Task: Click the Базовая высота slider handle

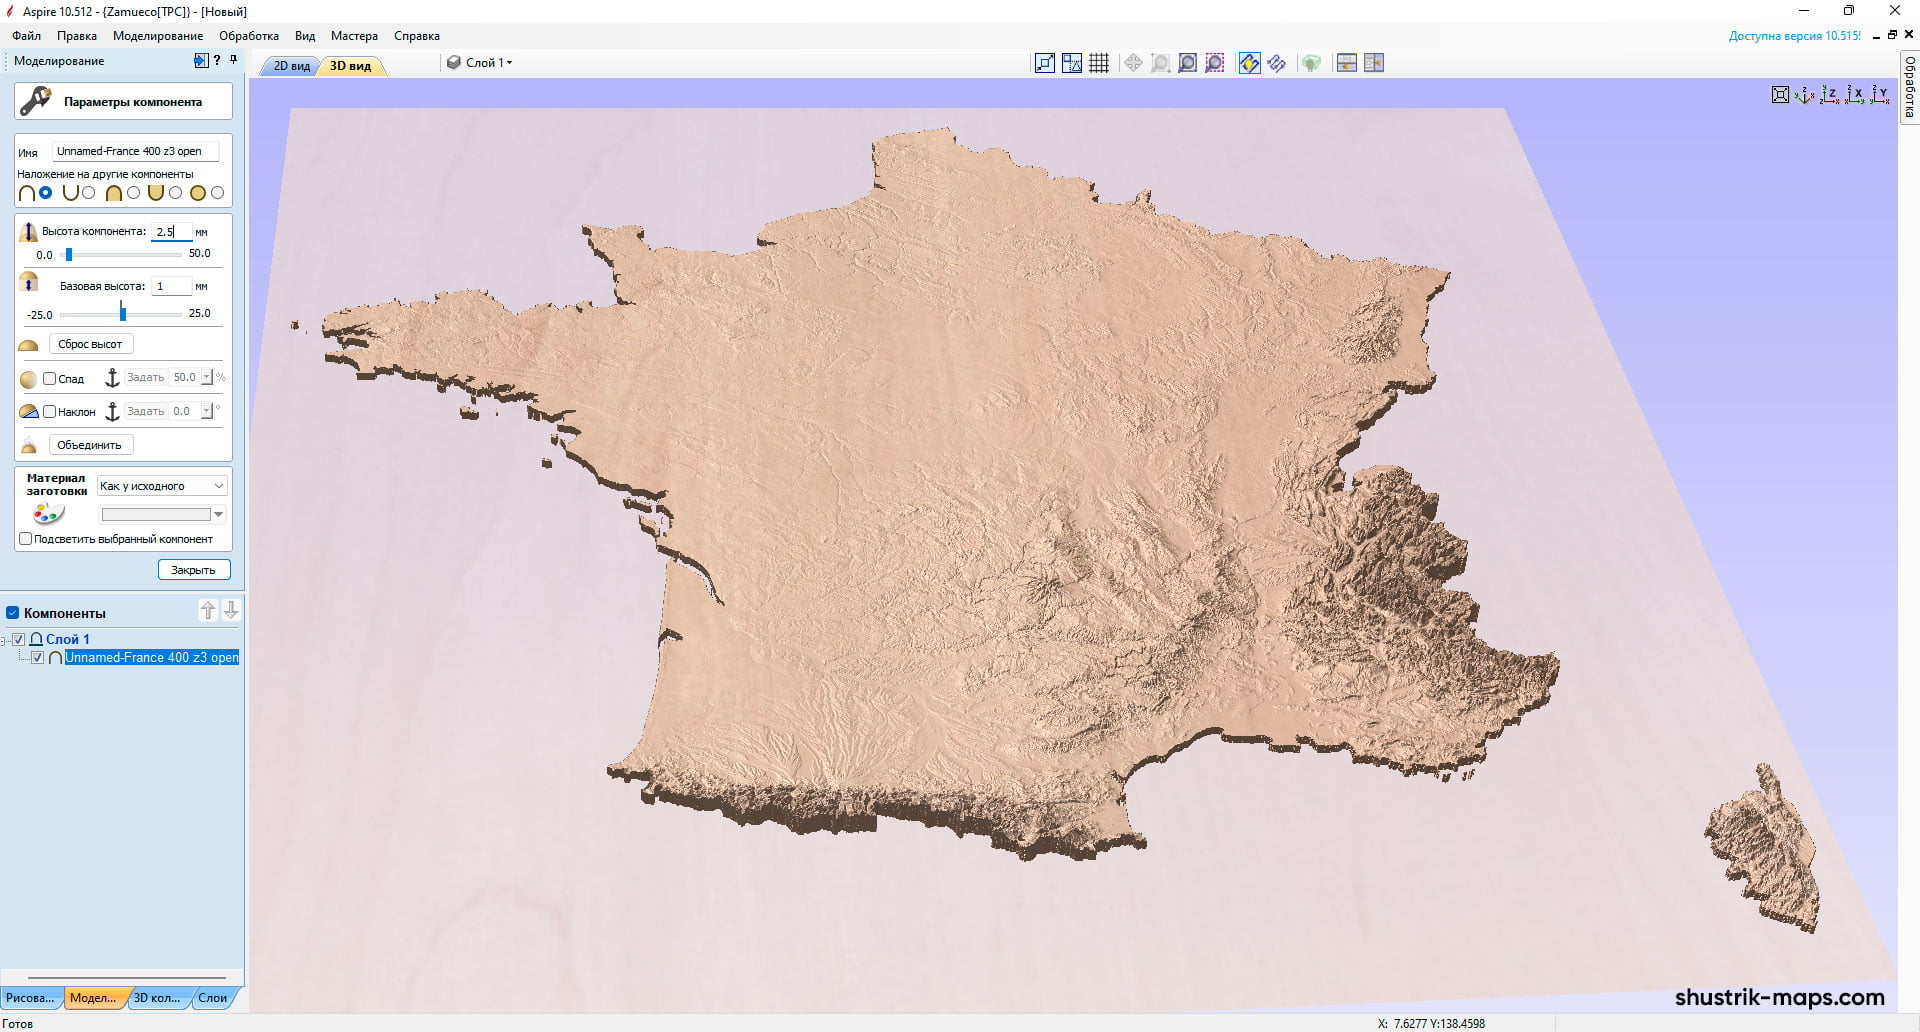Action: click(x=123, y=312)
